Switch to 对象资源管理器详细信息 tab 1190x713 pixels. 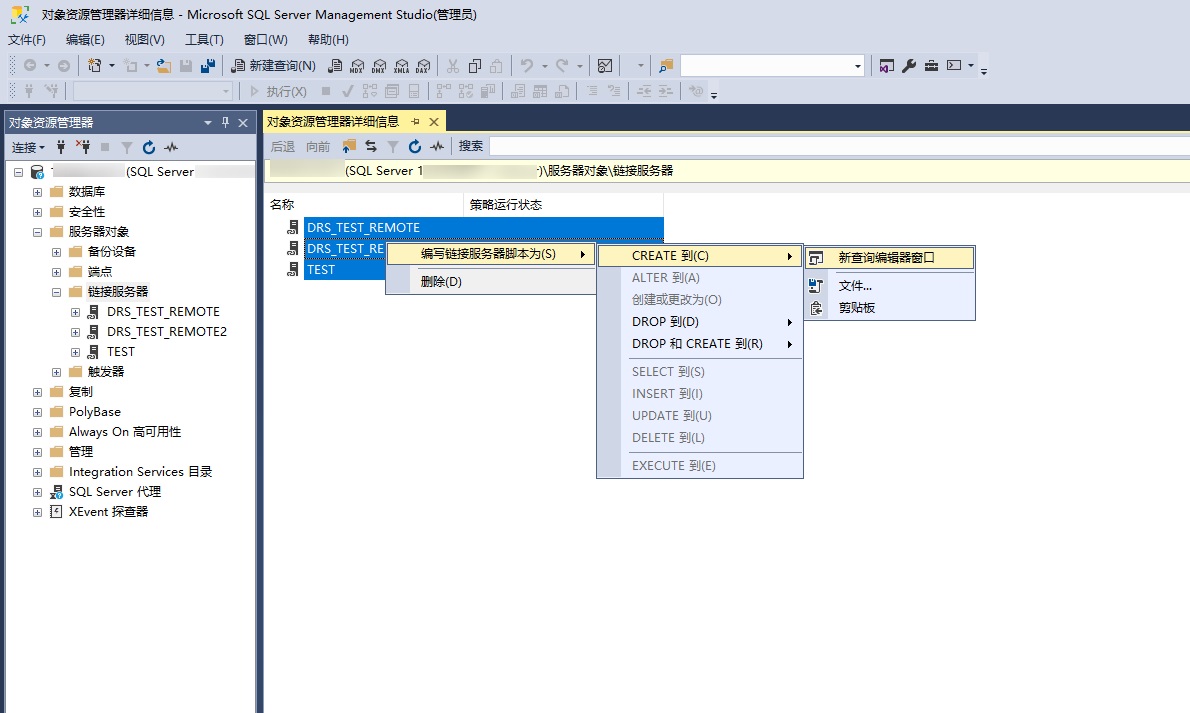pos(333,121)
